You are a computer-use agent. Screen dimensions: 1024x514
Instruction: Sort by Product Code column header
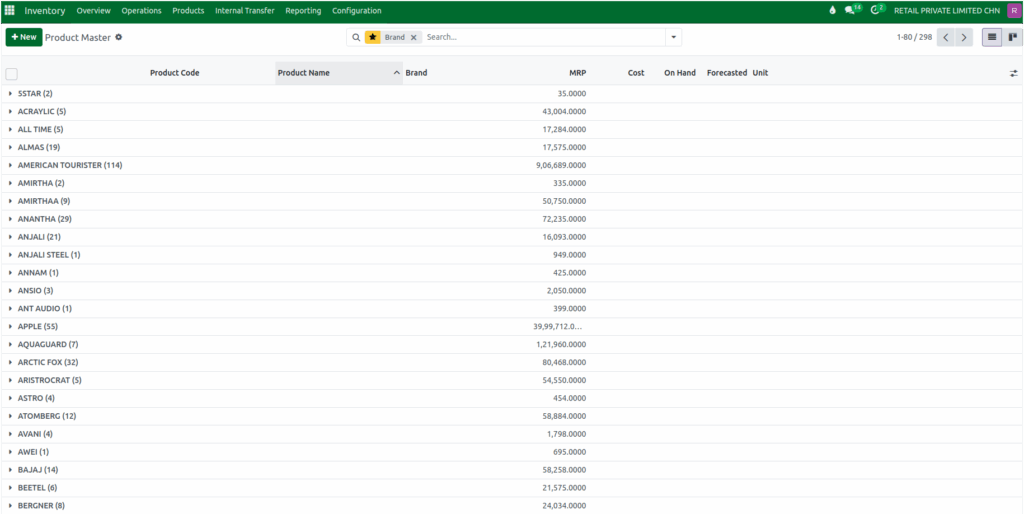[174, 73]
